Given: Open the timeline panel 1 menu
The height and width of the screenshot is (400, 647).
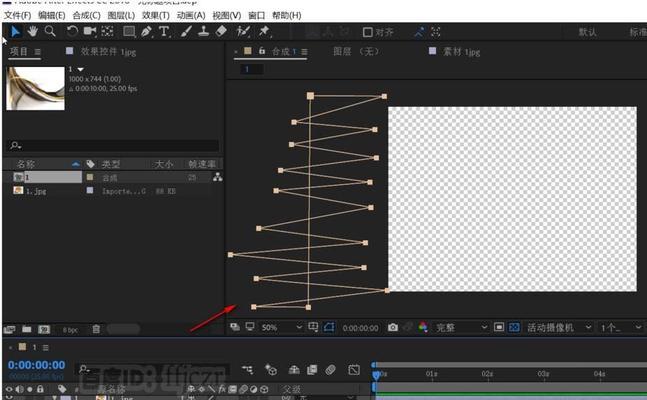Looking at the screenshot, I should (x=46, y=348).
